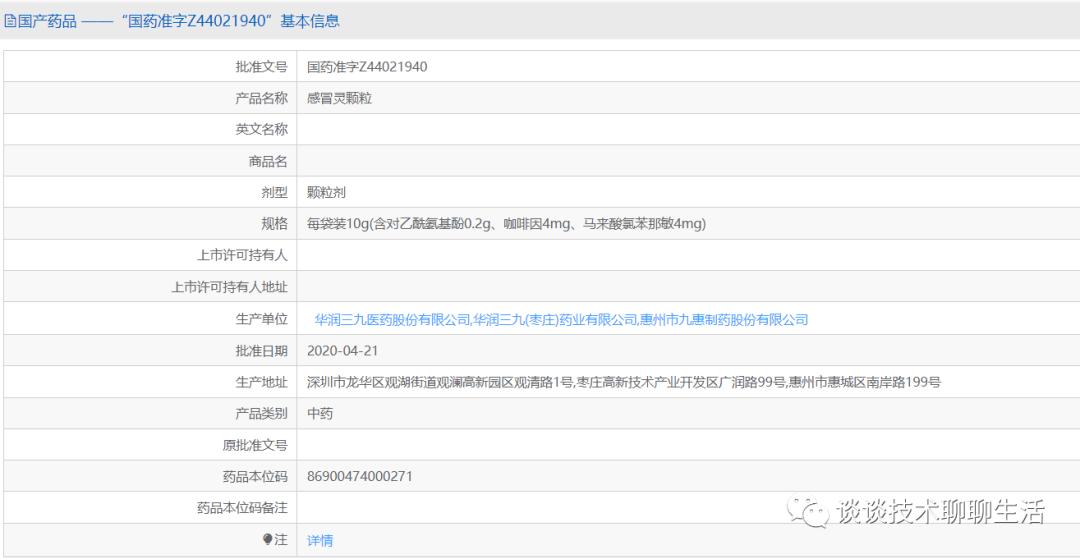Click the bulb icon beside 注 label
The image size is (1080, 559).
tap(267, 540)
